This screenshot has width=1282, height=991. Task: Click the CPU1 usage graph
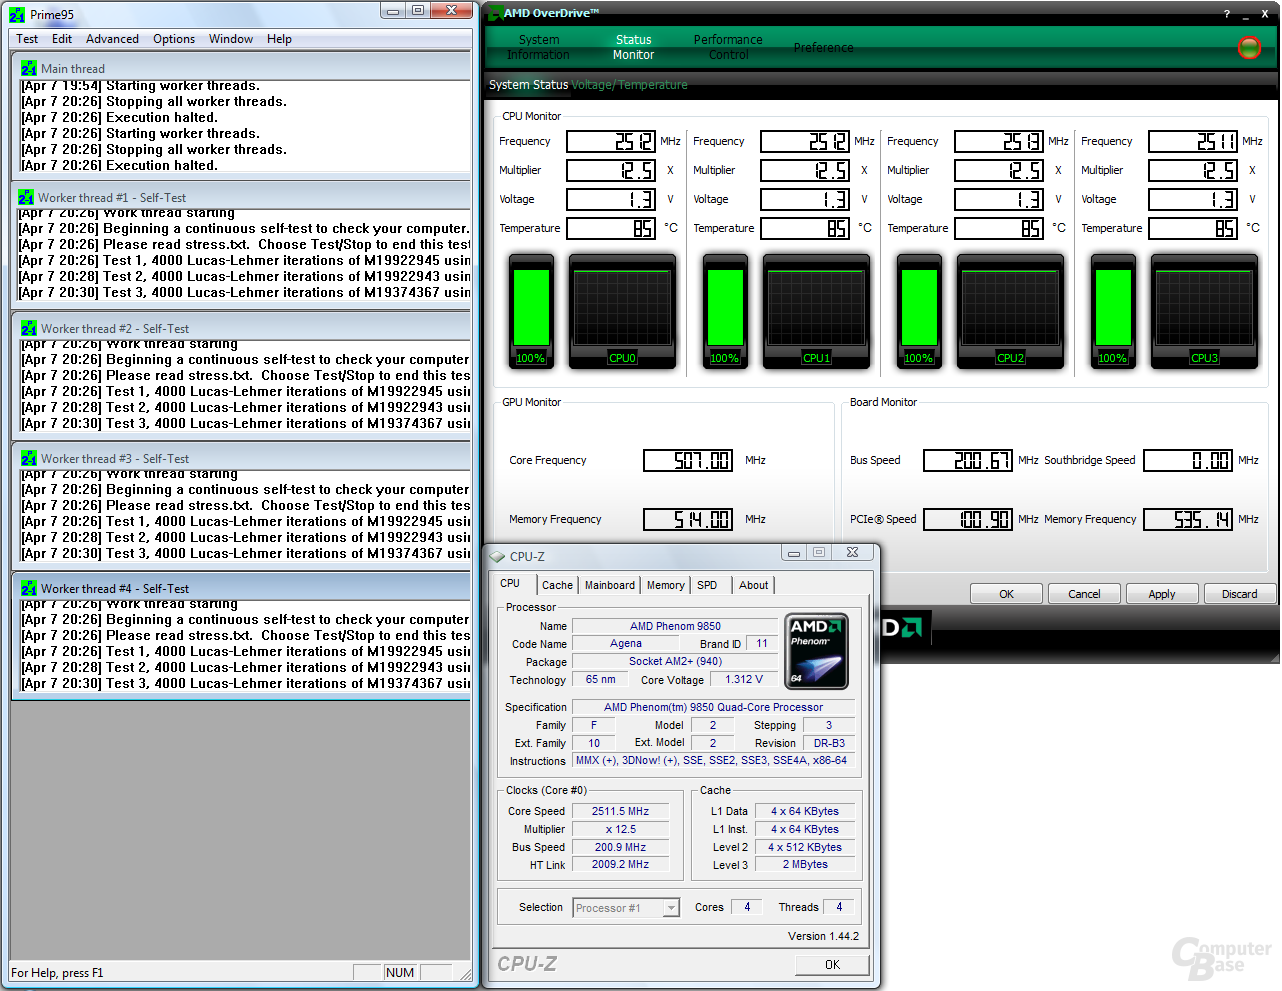coord(816,311)
